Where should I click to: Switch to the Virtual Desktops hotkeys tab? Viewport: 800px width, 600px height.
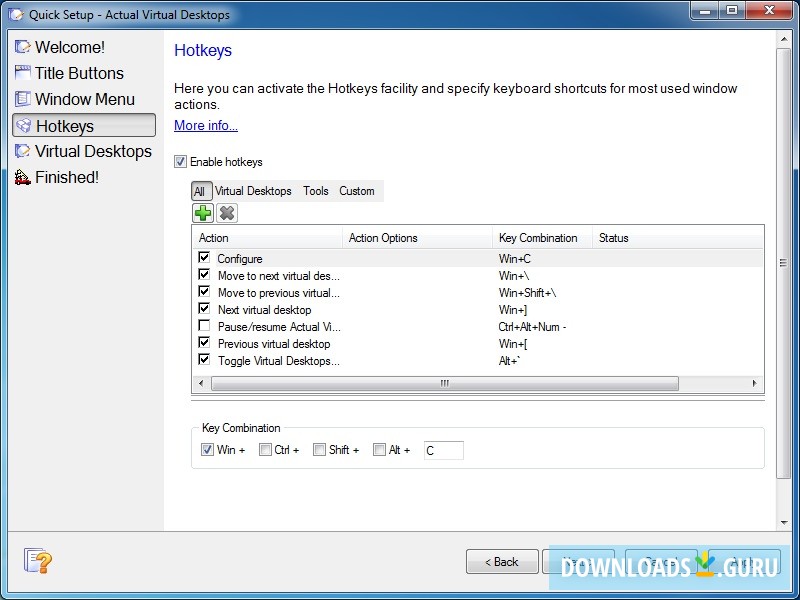(x=254, y=191)
